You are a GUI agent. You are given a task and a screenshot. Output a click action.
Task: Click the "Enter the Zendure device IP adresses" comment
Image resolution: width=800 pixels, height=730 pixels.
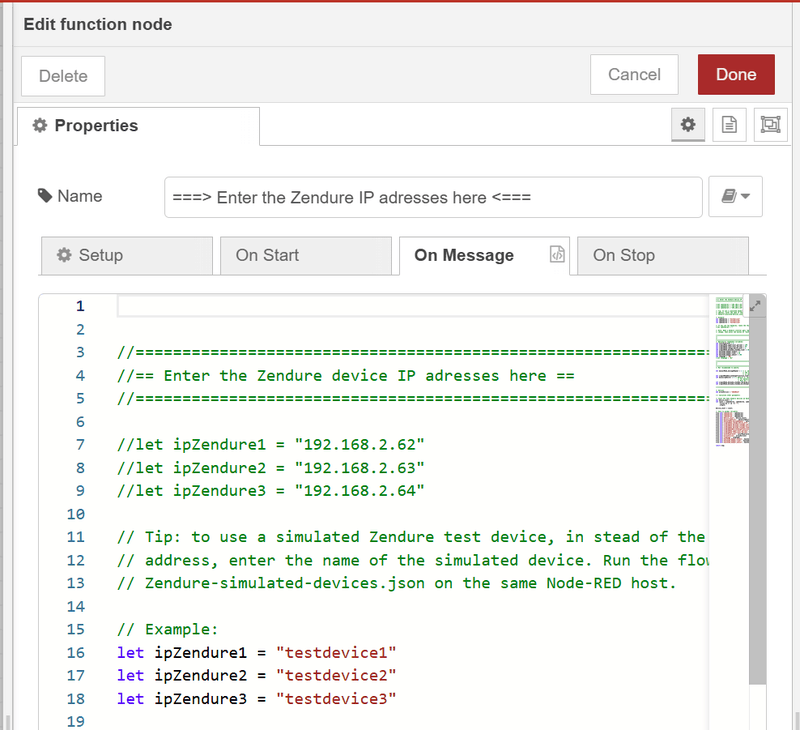click(x=345, y=376)
